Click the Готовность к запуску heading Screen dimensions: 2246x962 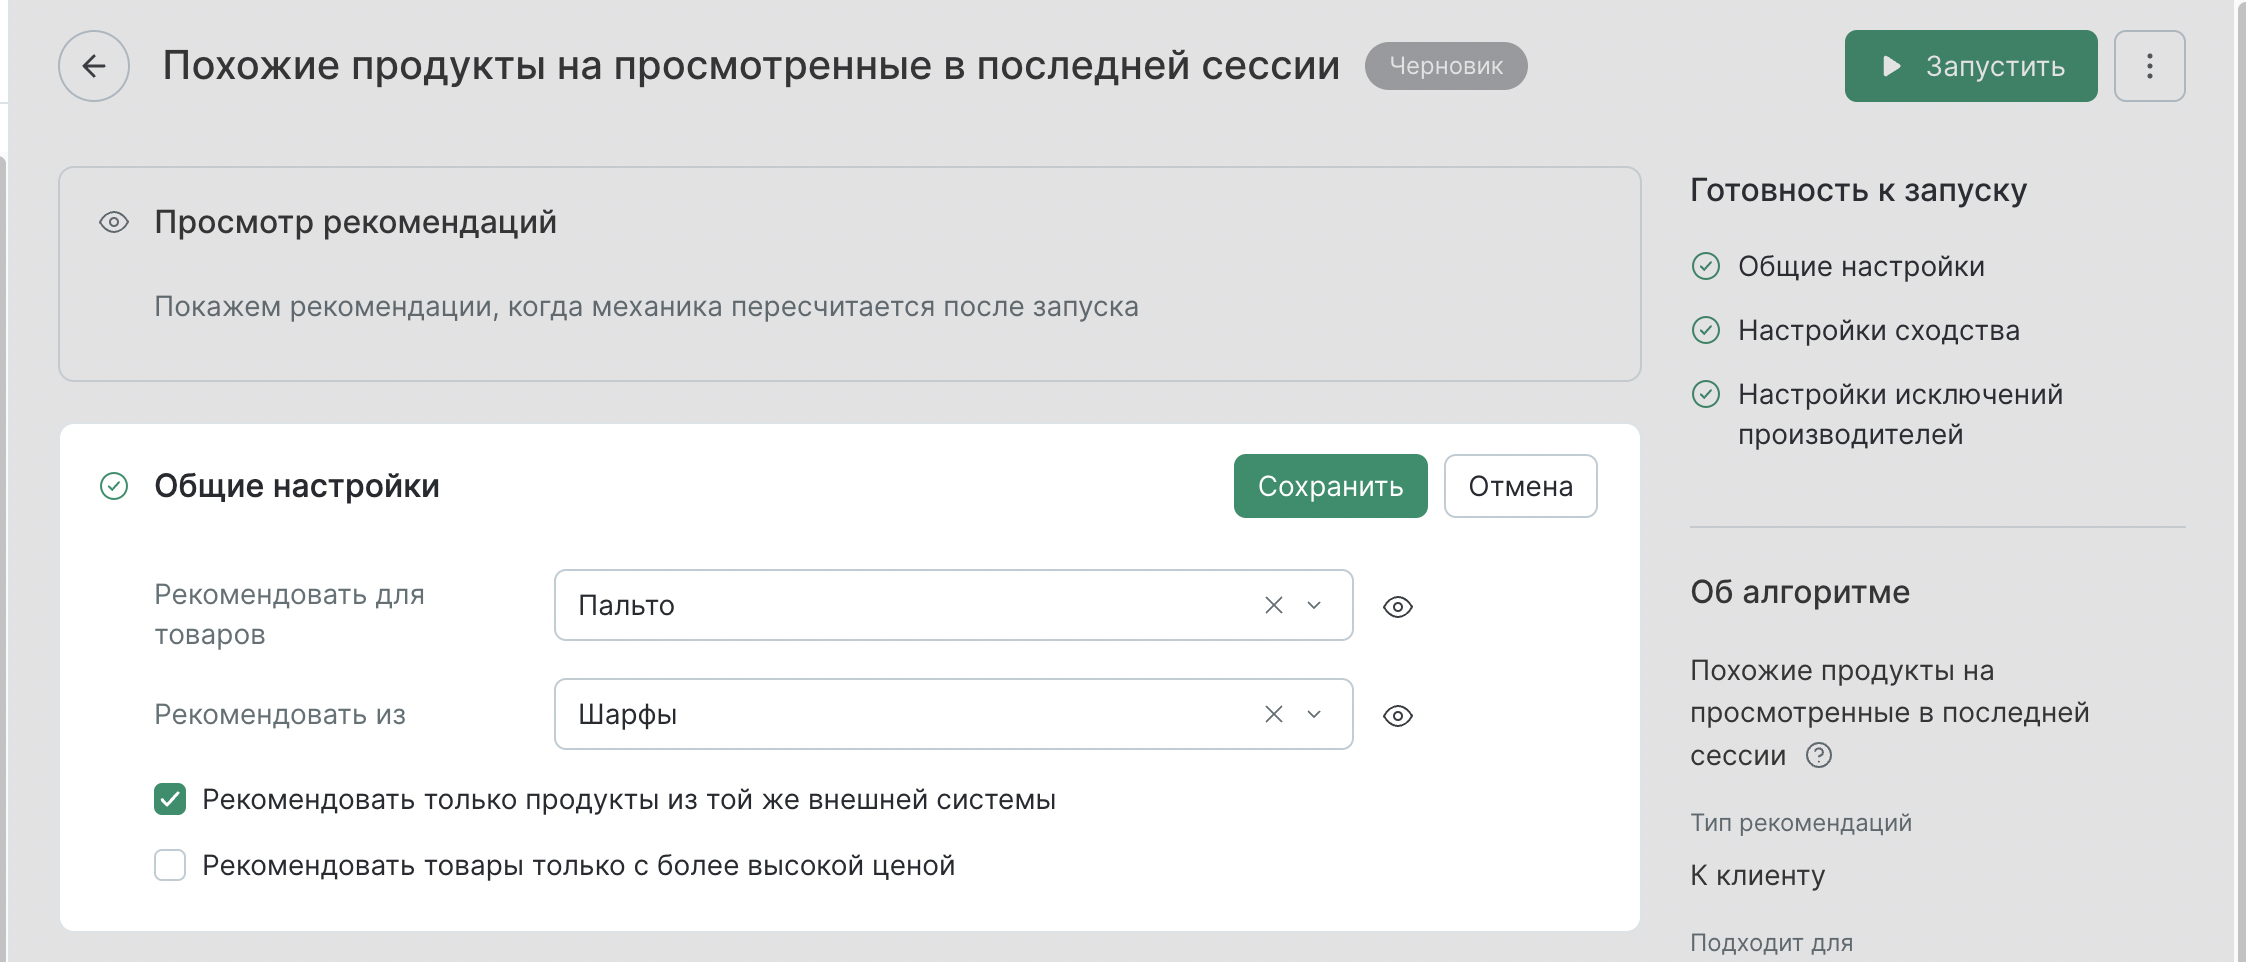coord(1858,190)
